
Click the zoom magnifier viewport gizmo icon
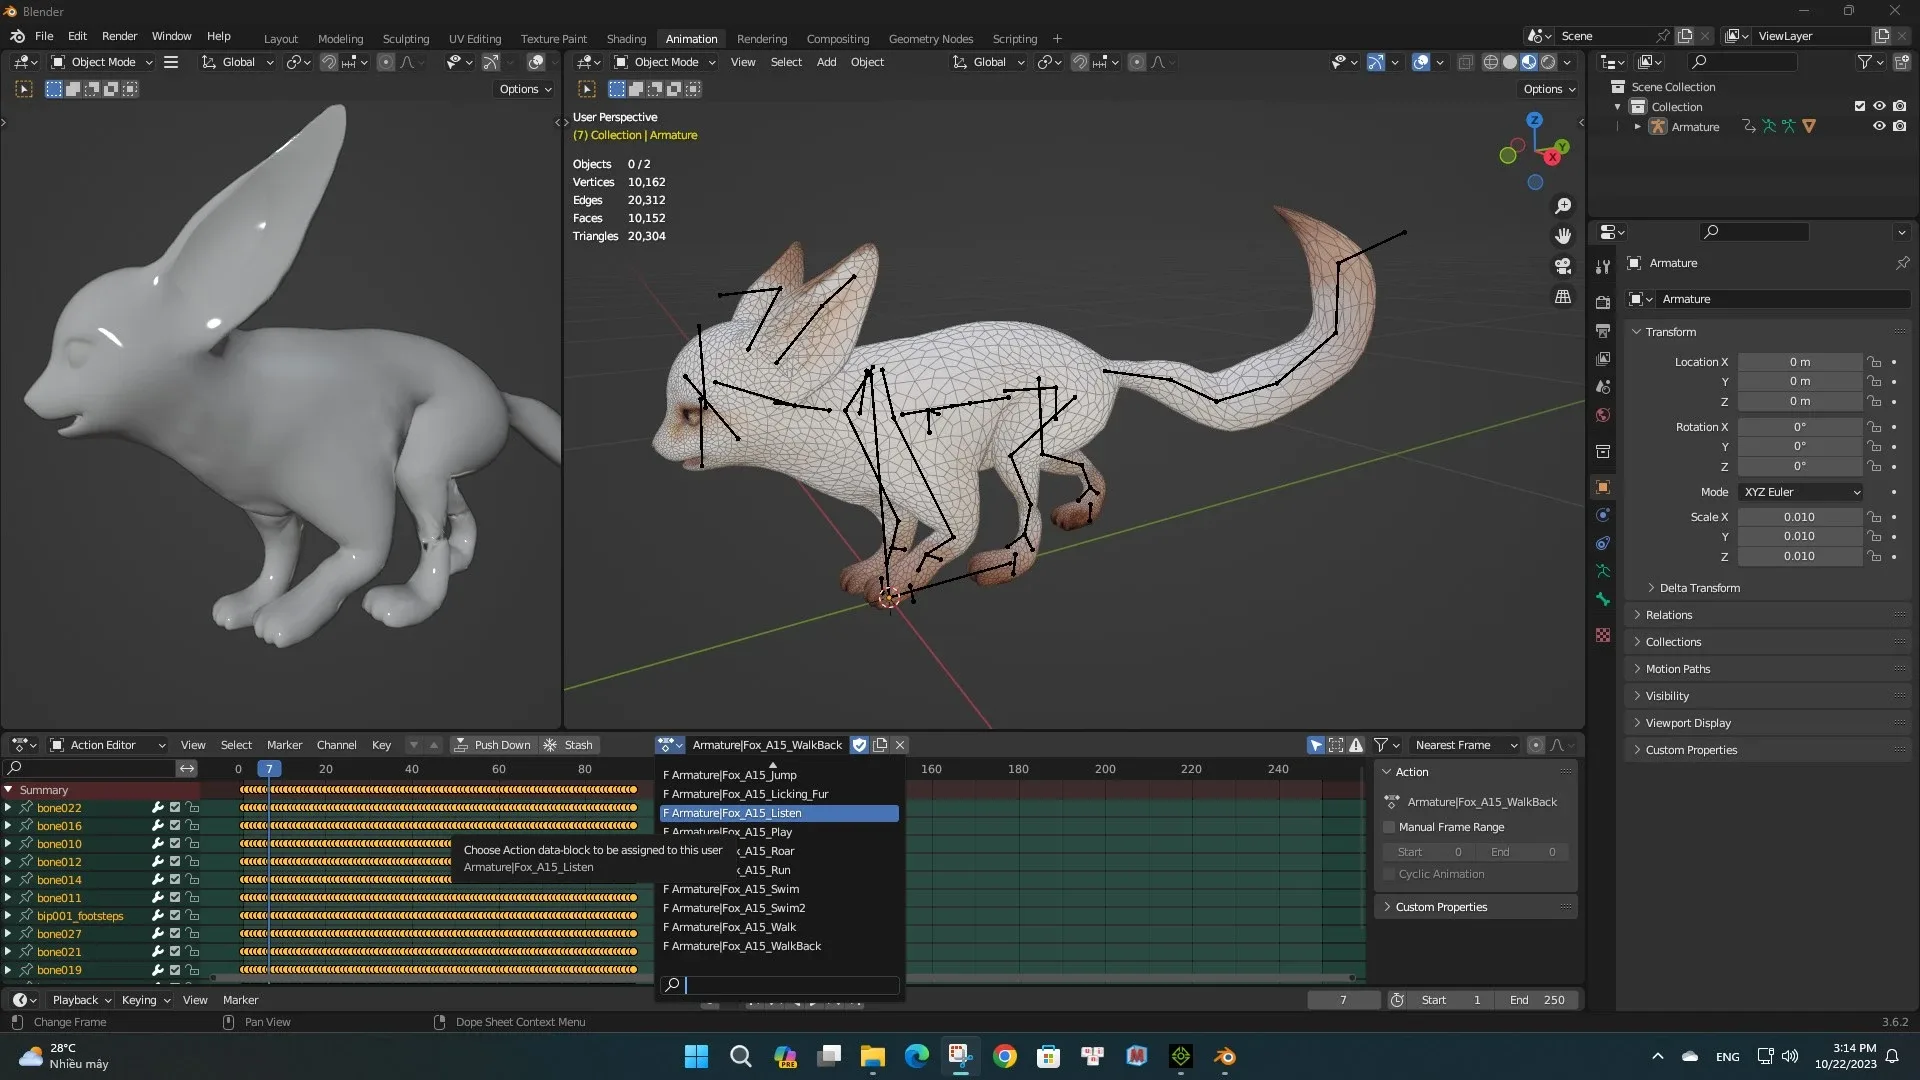(x=1563, y=206)
